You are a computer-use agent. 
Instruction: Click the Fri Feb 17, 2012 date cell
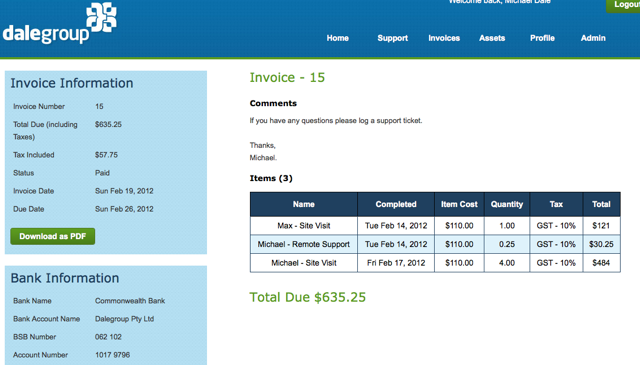click(x=396, y=263)
